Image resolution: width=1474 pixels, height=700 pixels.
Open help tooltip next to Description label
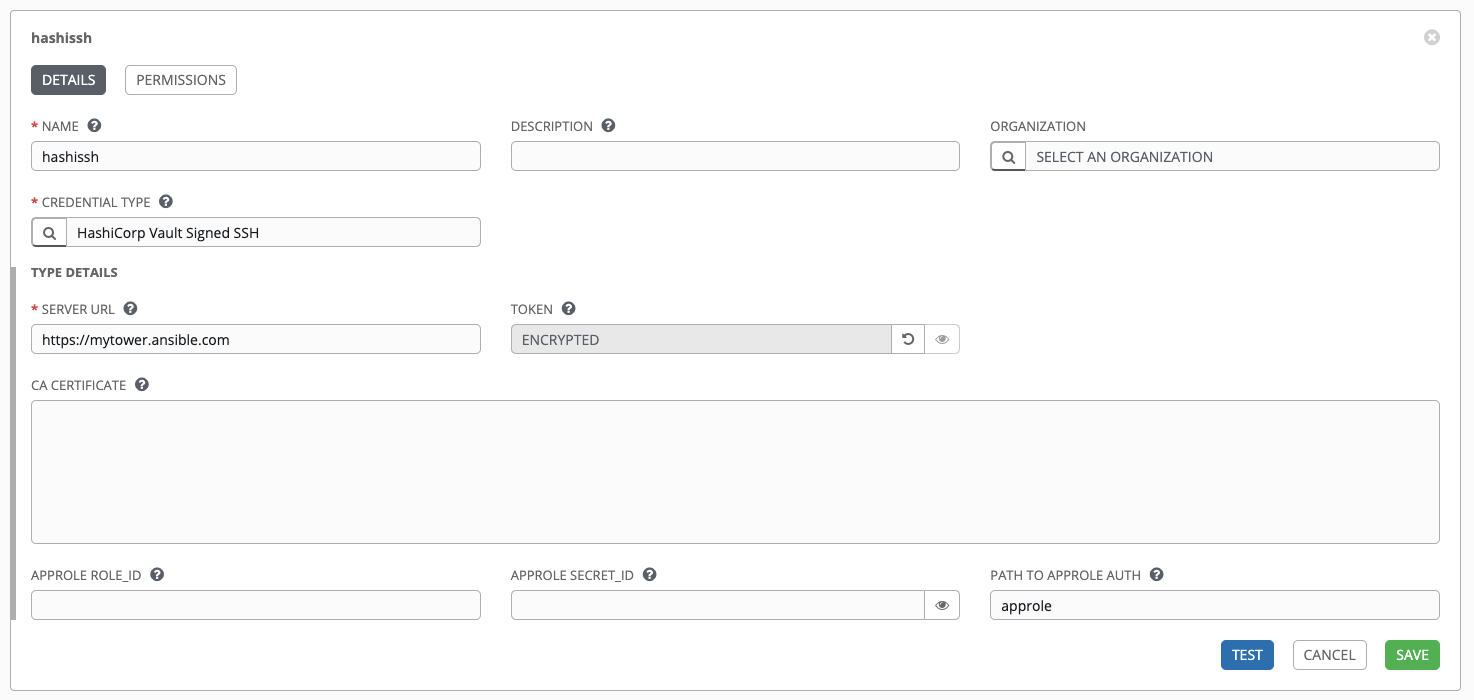coord(608,126)
